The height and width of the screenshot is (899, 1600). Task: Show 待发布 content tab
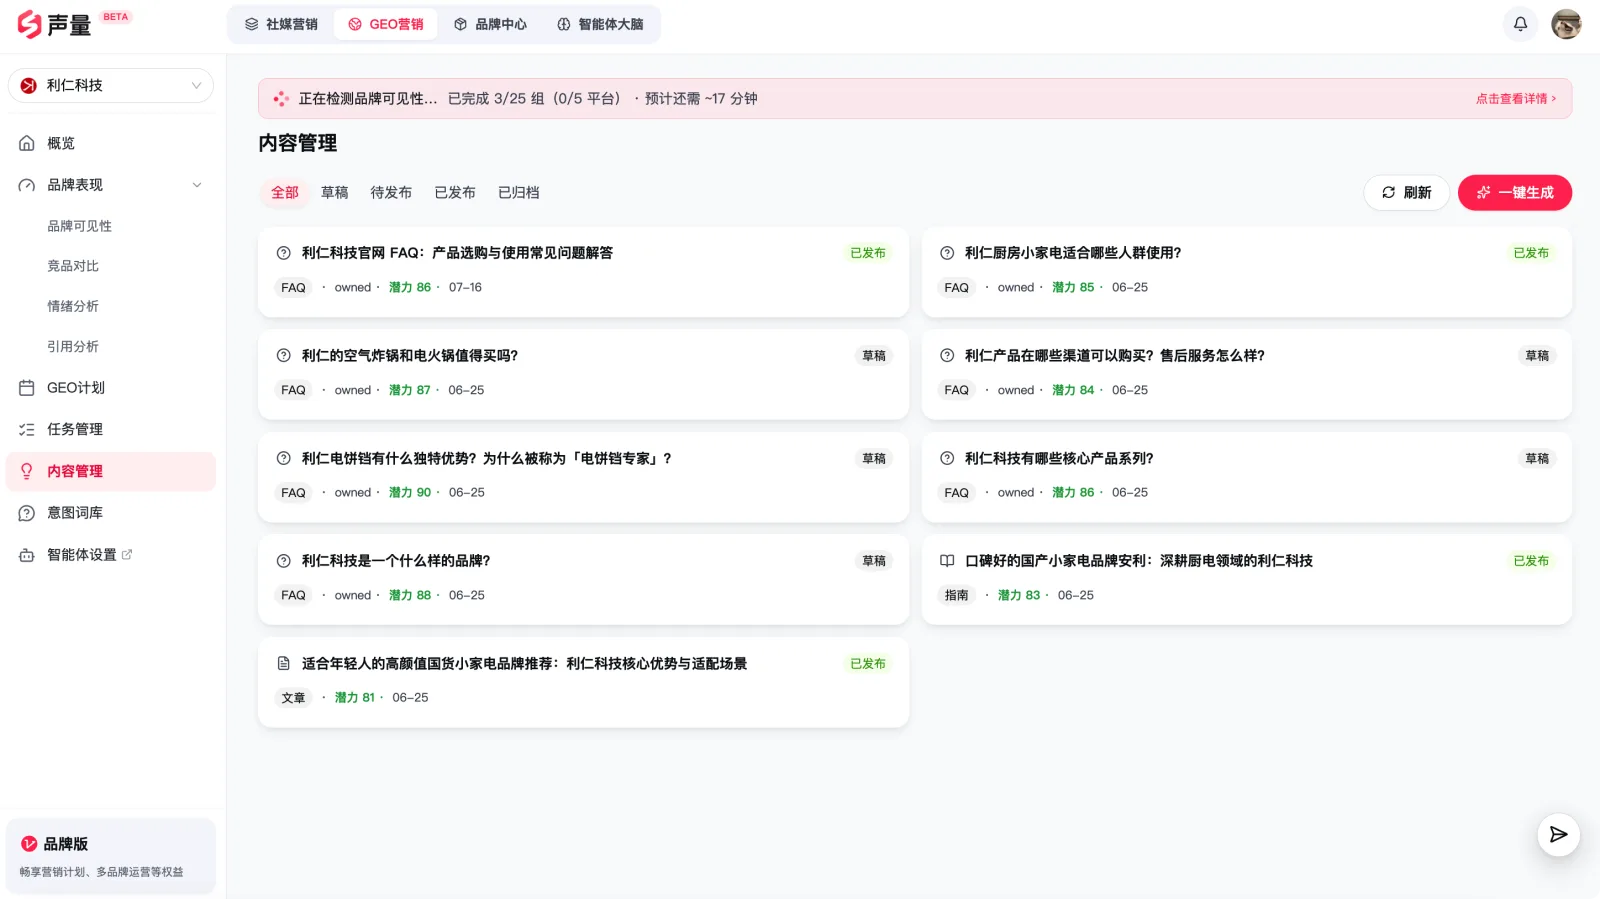click(391, 192)
